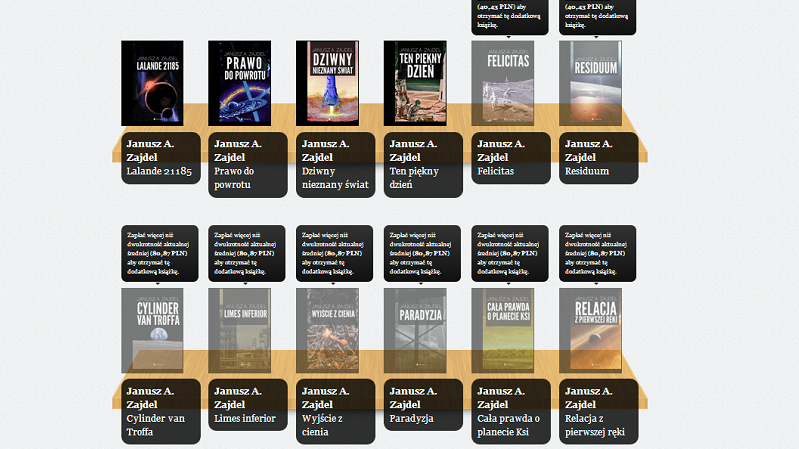This screenshot has height=449, width=799.
Task: Open the Felicitas book cover
Action: coord(503,83)
